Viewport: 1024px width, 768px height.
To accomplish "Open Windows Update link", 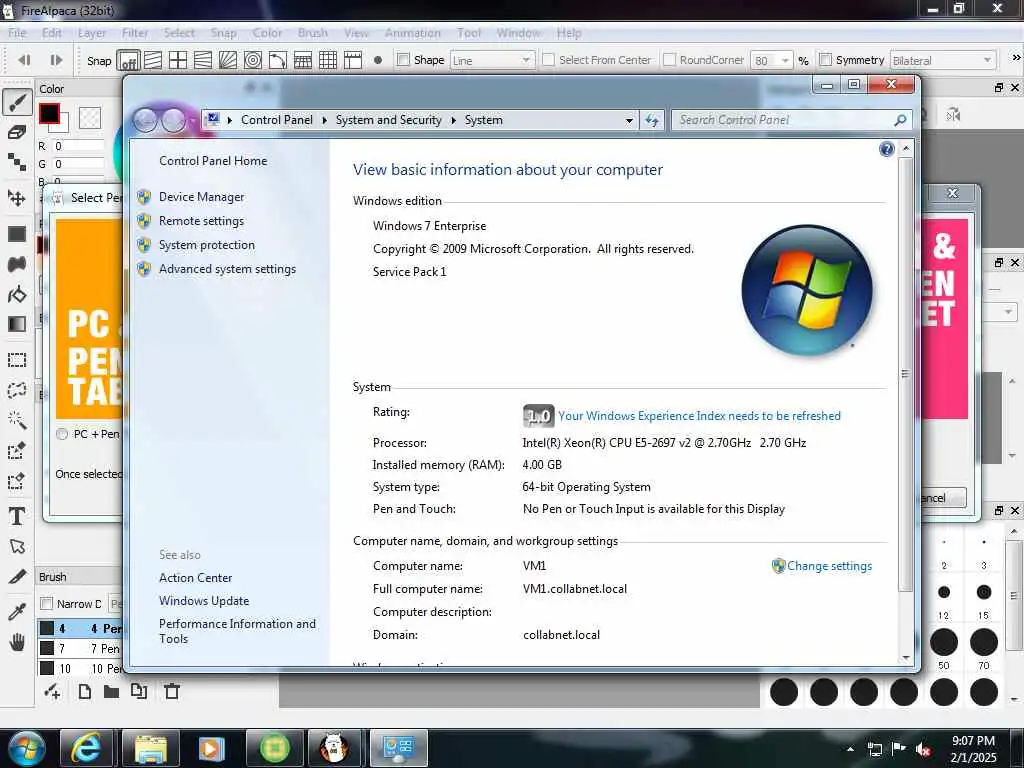I will pyautogui.click(x=204, y=600).
